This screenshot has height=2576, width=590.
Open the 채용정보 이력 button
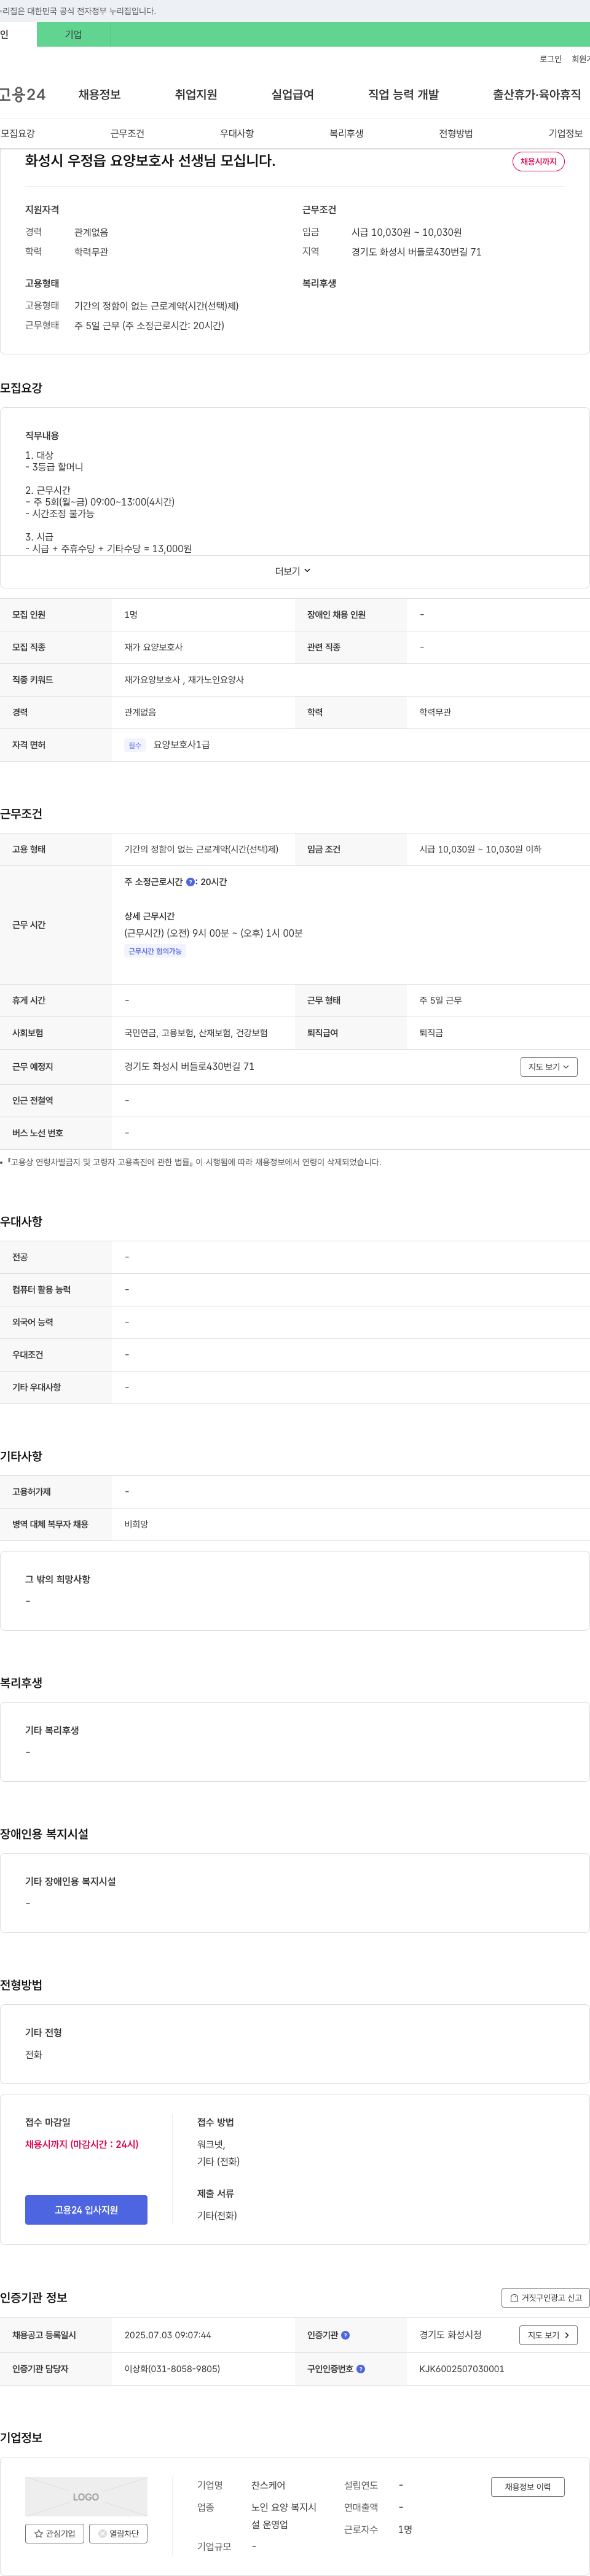[x=527, y=2487]
